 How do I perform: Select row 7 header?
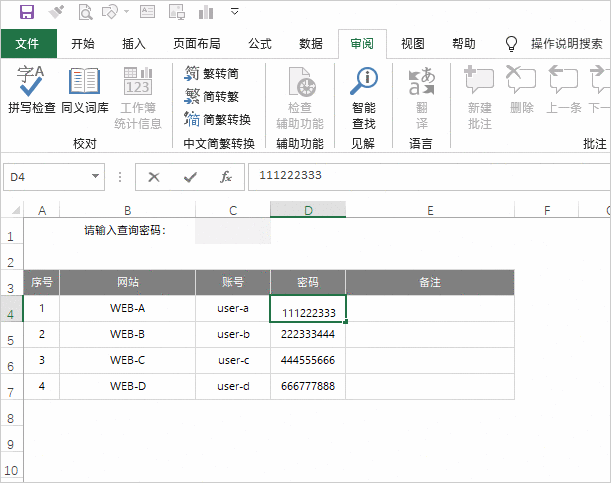click(x=11, y=387)
